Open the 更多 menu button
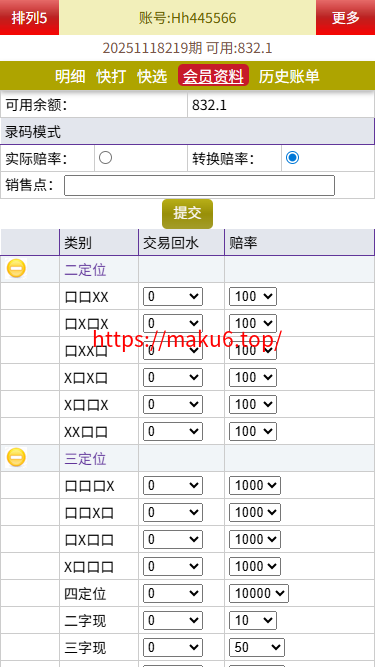 pos(345,17)
